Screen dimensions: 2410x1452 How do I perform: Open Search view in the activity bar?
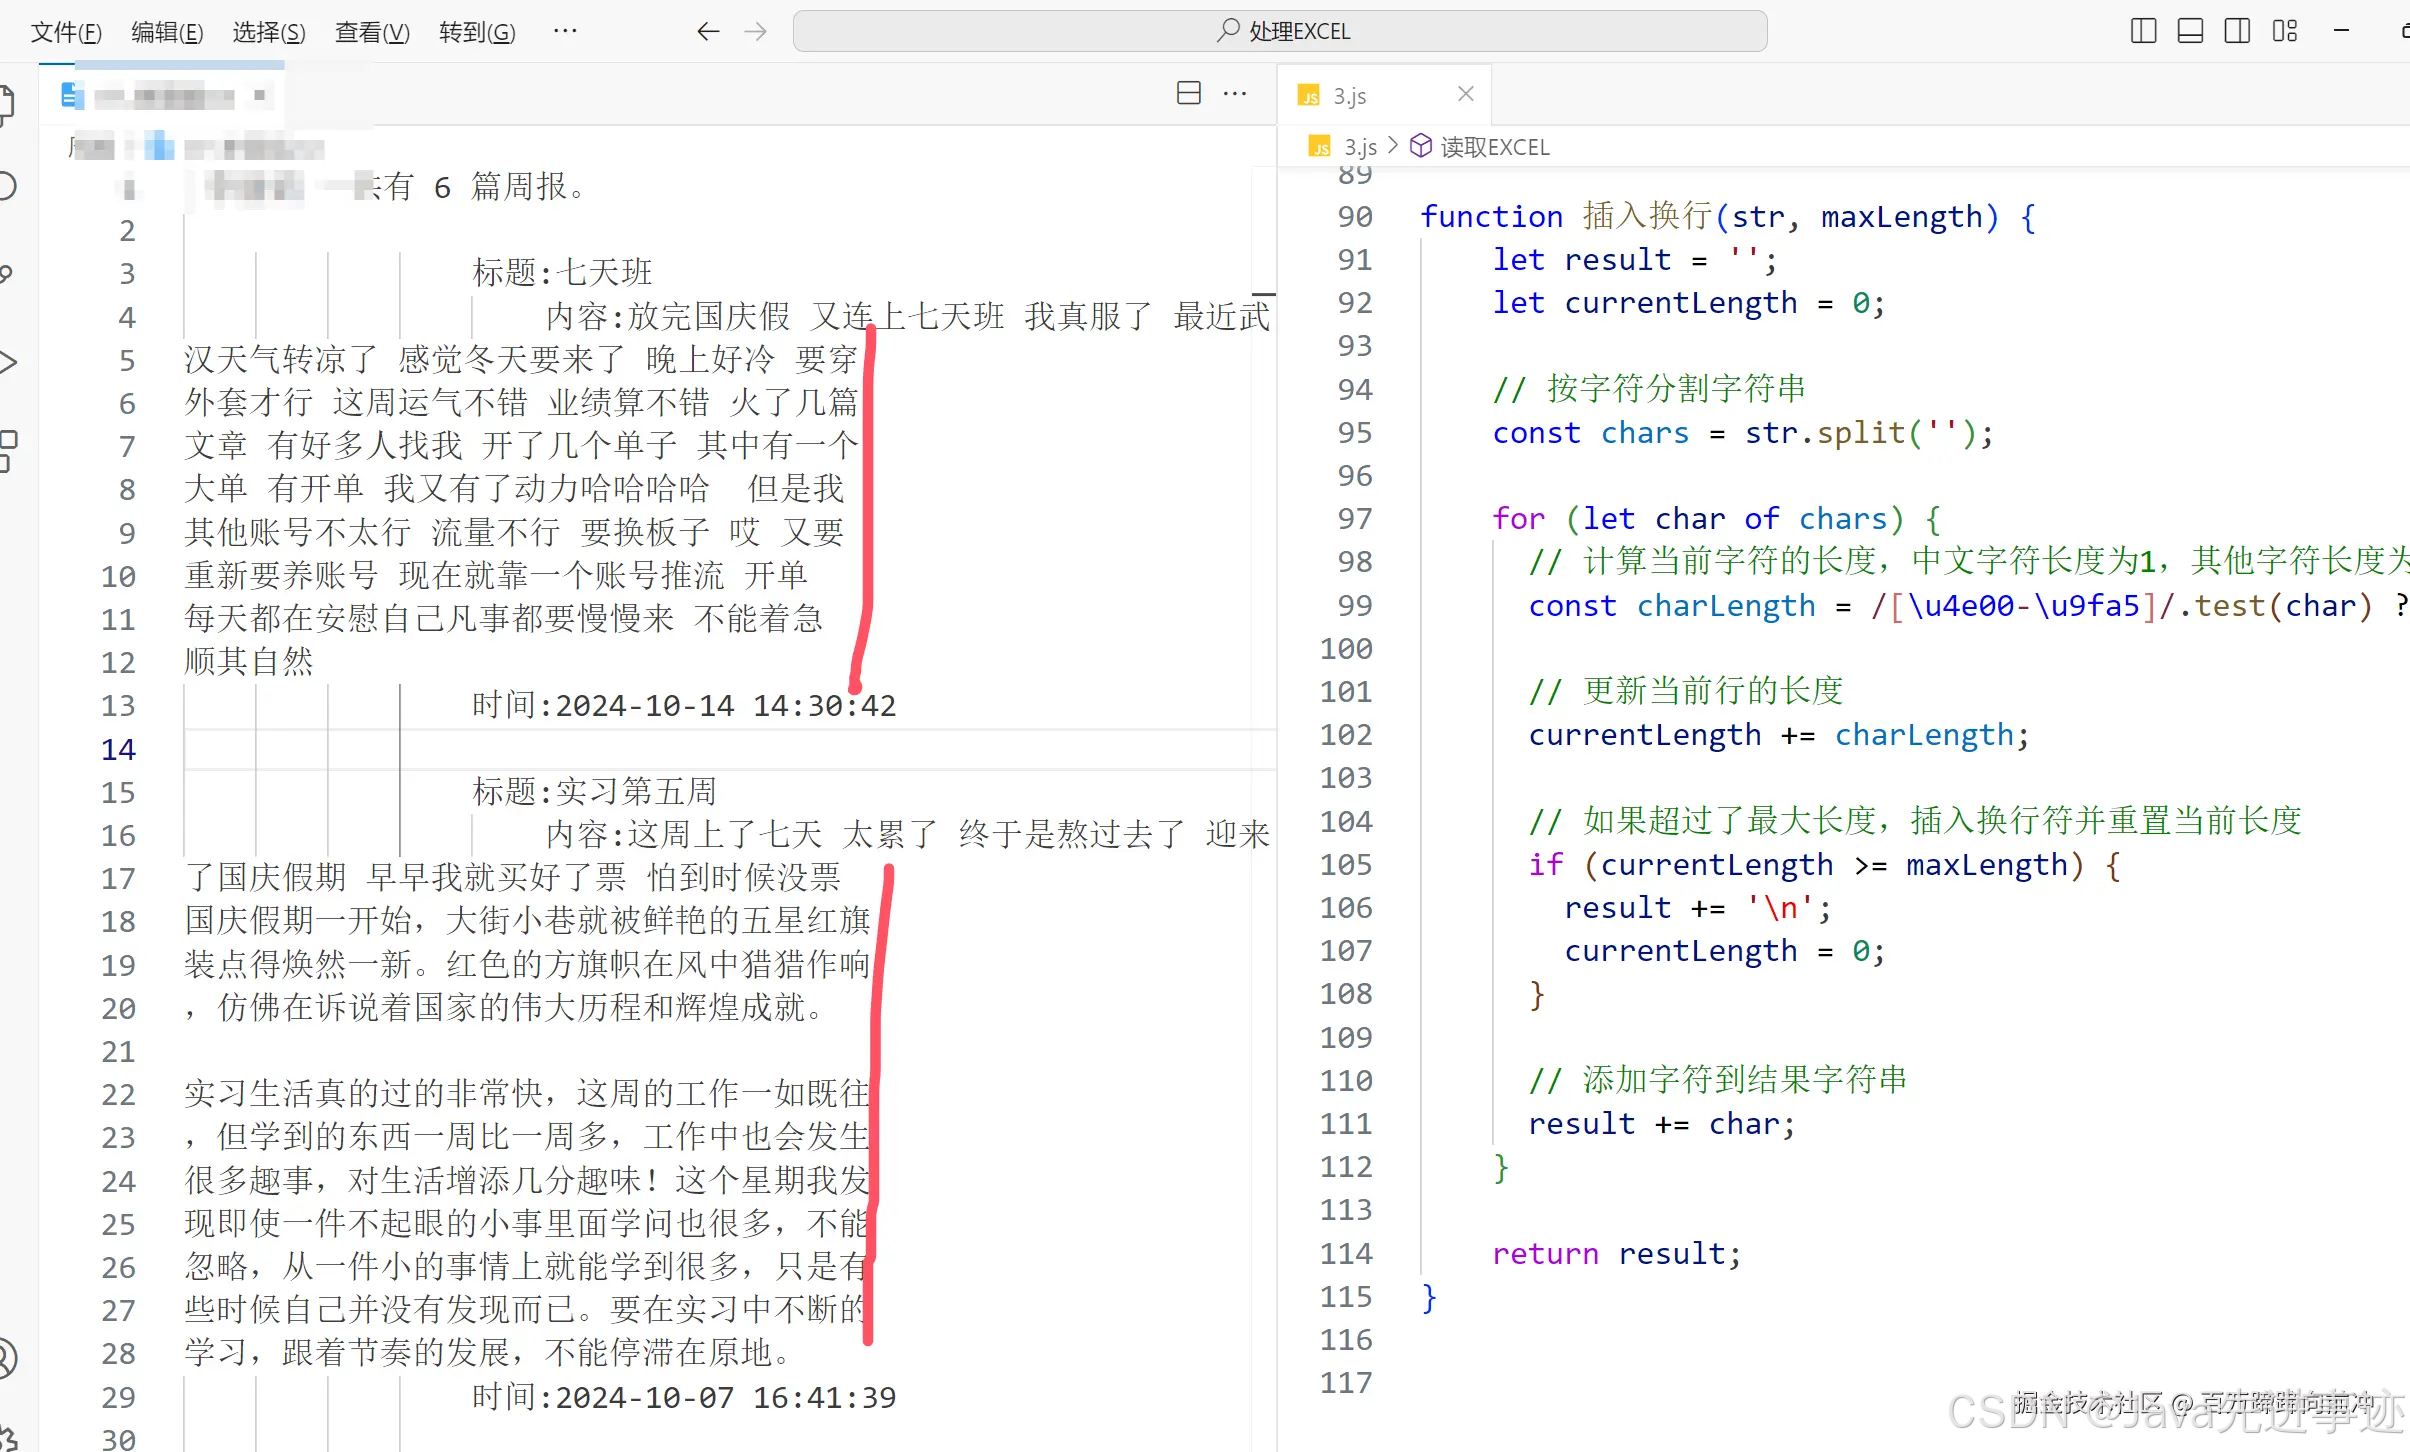[x=8, y=186]
